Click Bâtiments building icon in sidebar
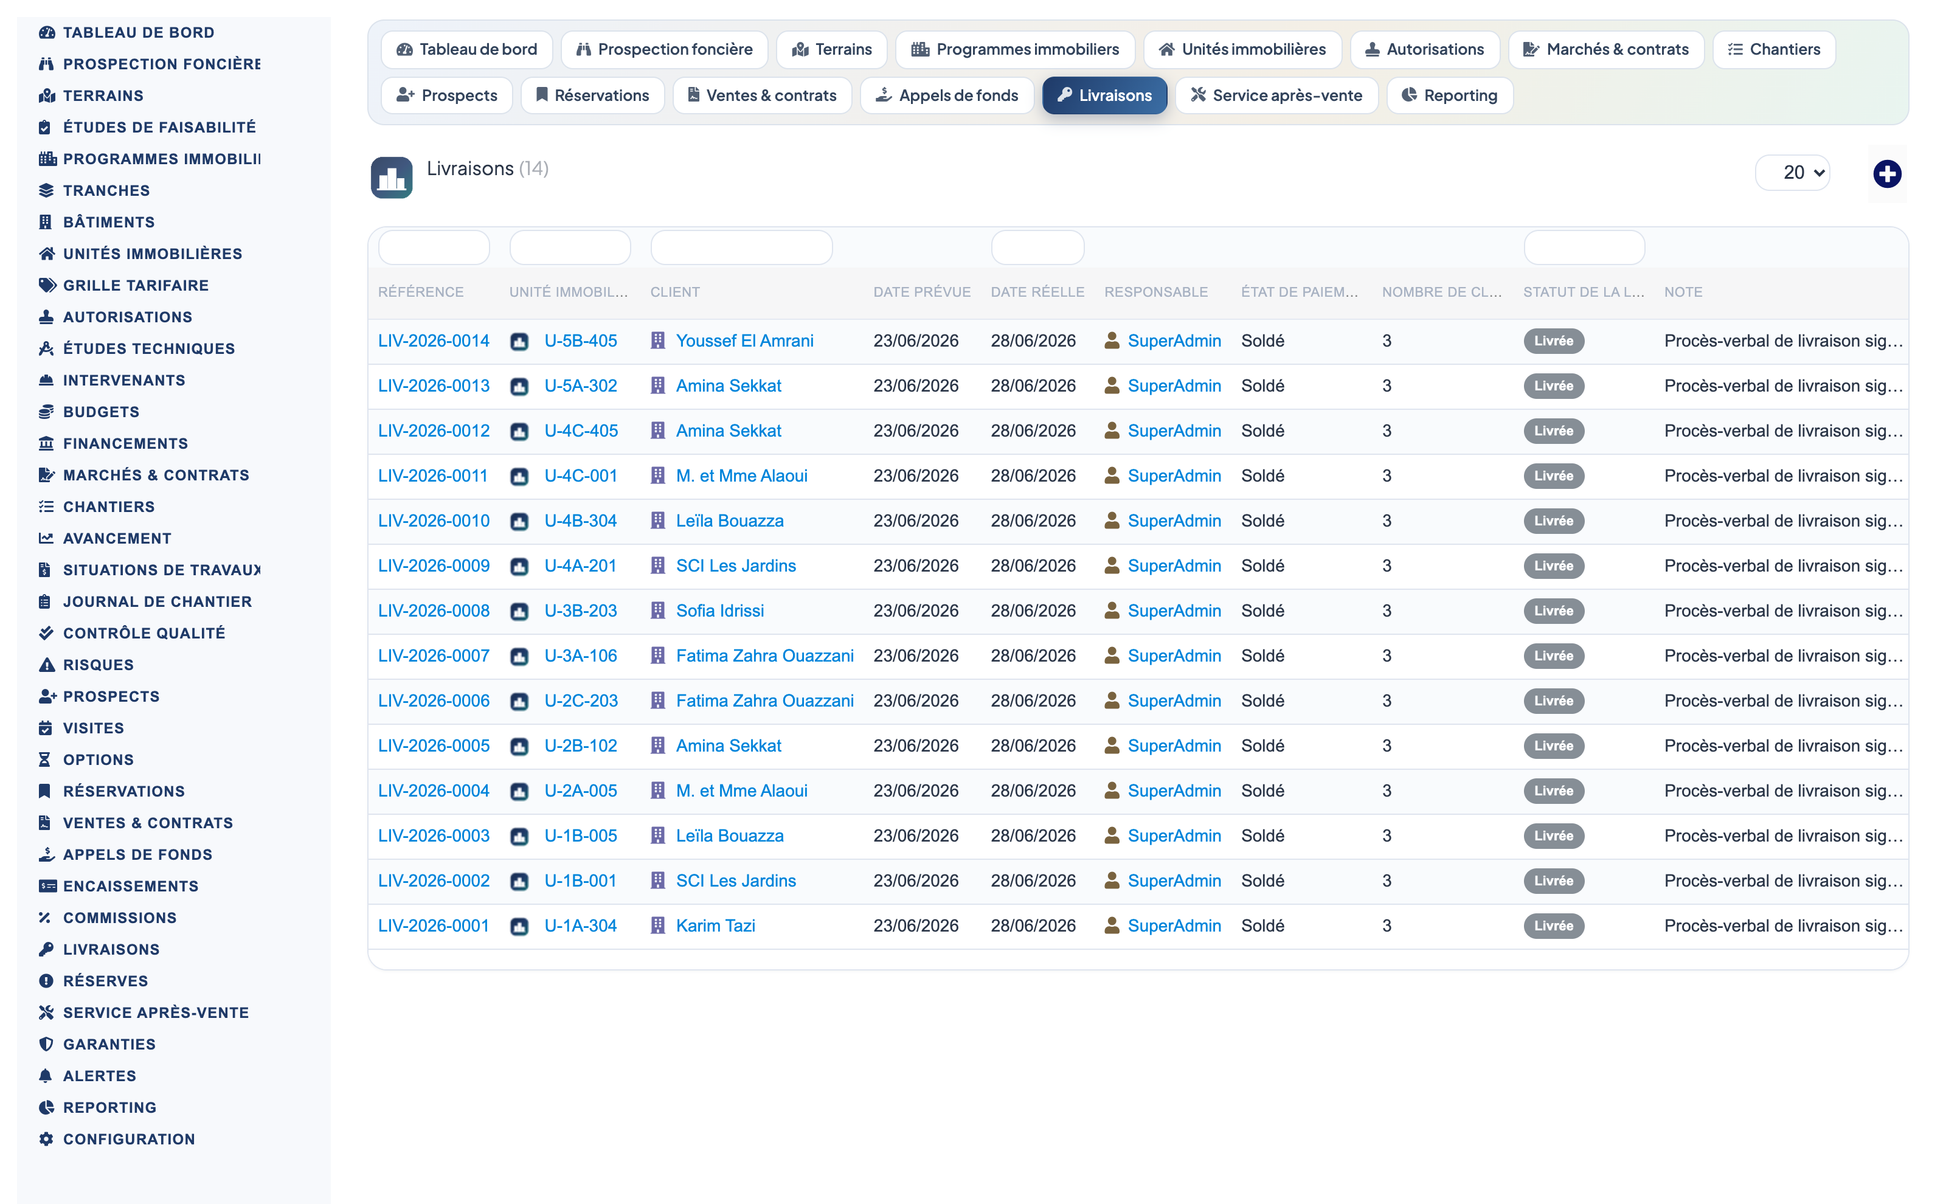Screen dimensions: 1946x1204 [x=46, y=222]
